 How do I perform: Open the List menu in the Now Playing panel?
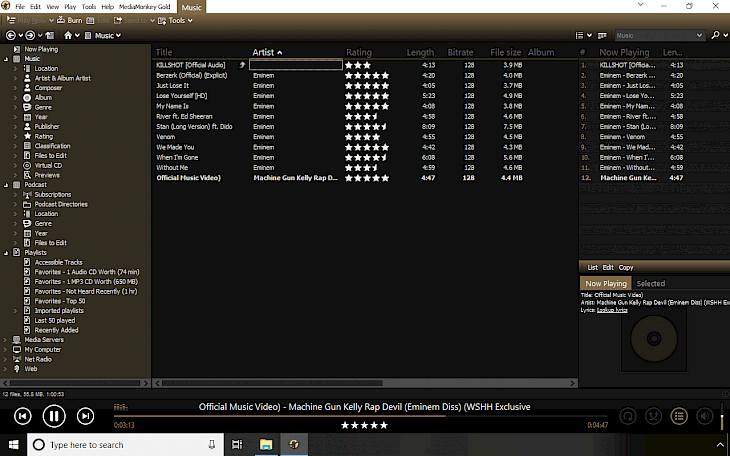592,267
